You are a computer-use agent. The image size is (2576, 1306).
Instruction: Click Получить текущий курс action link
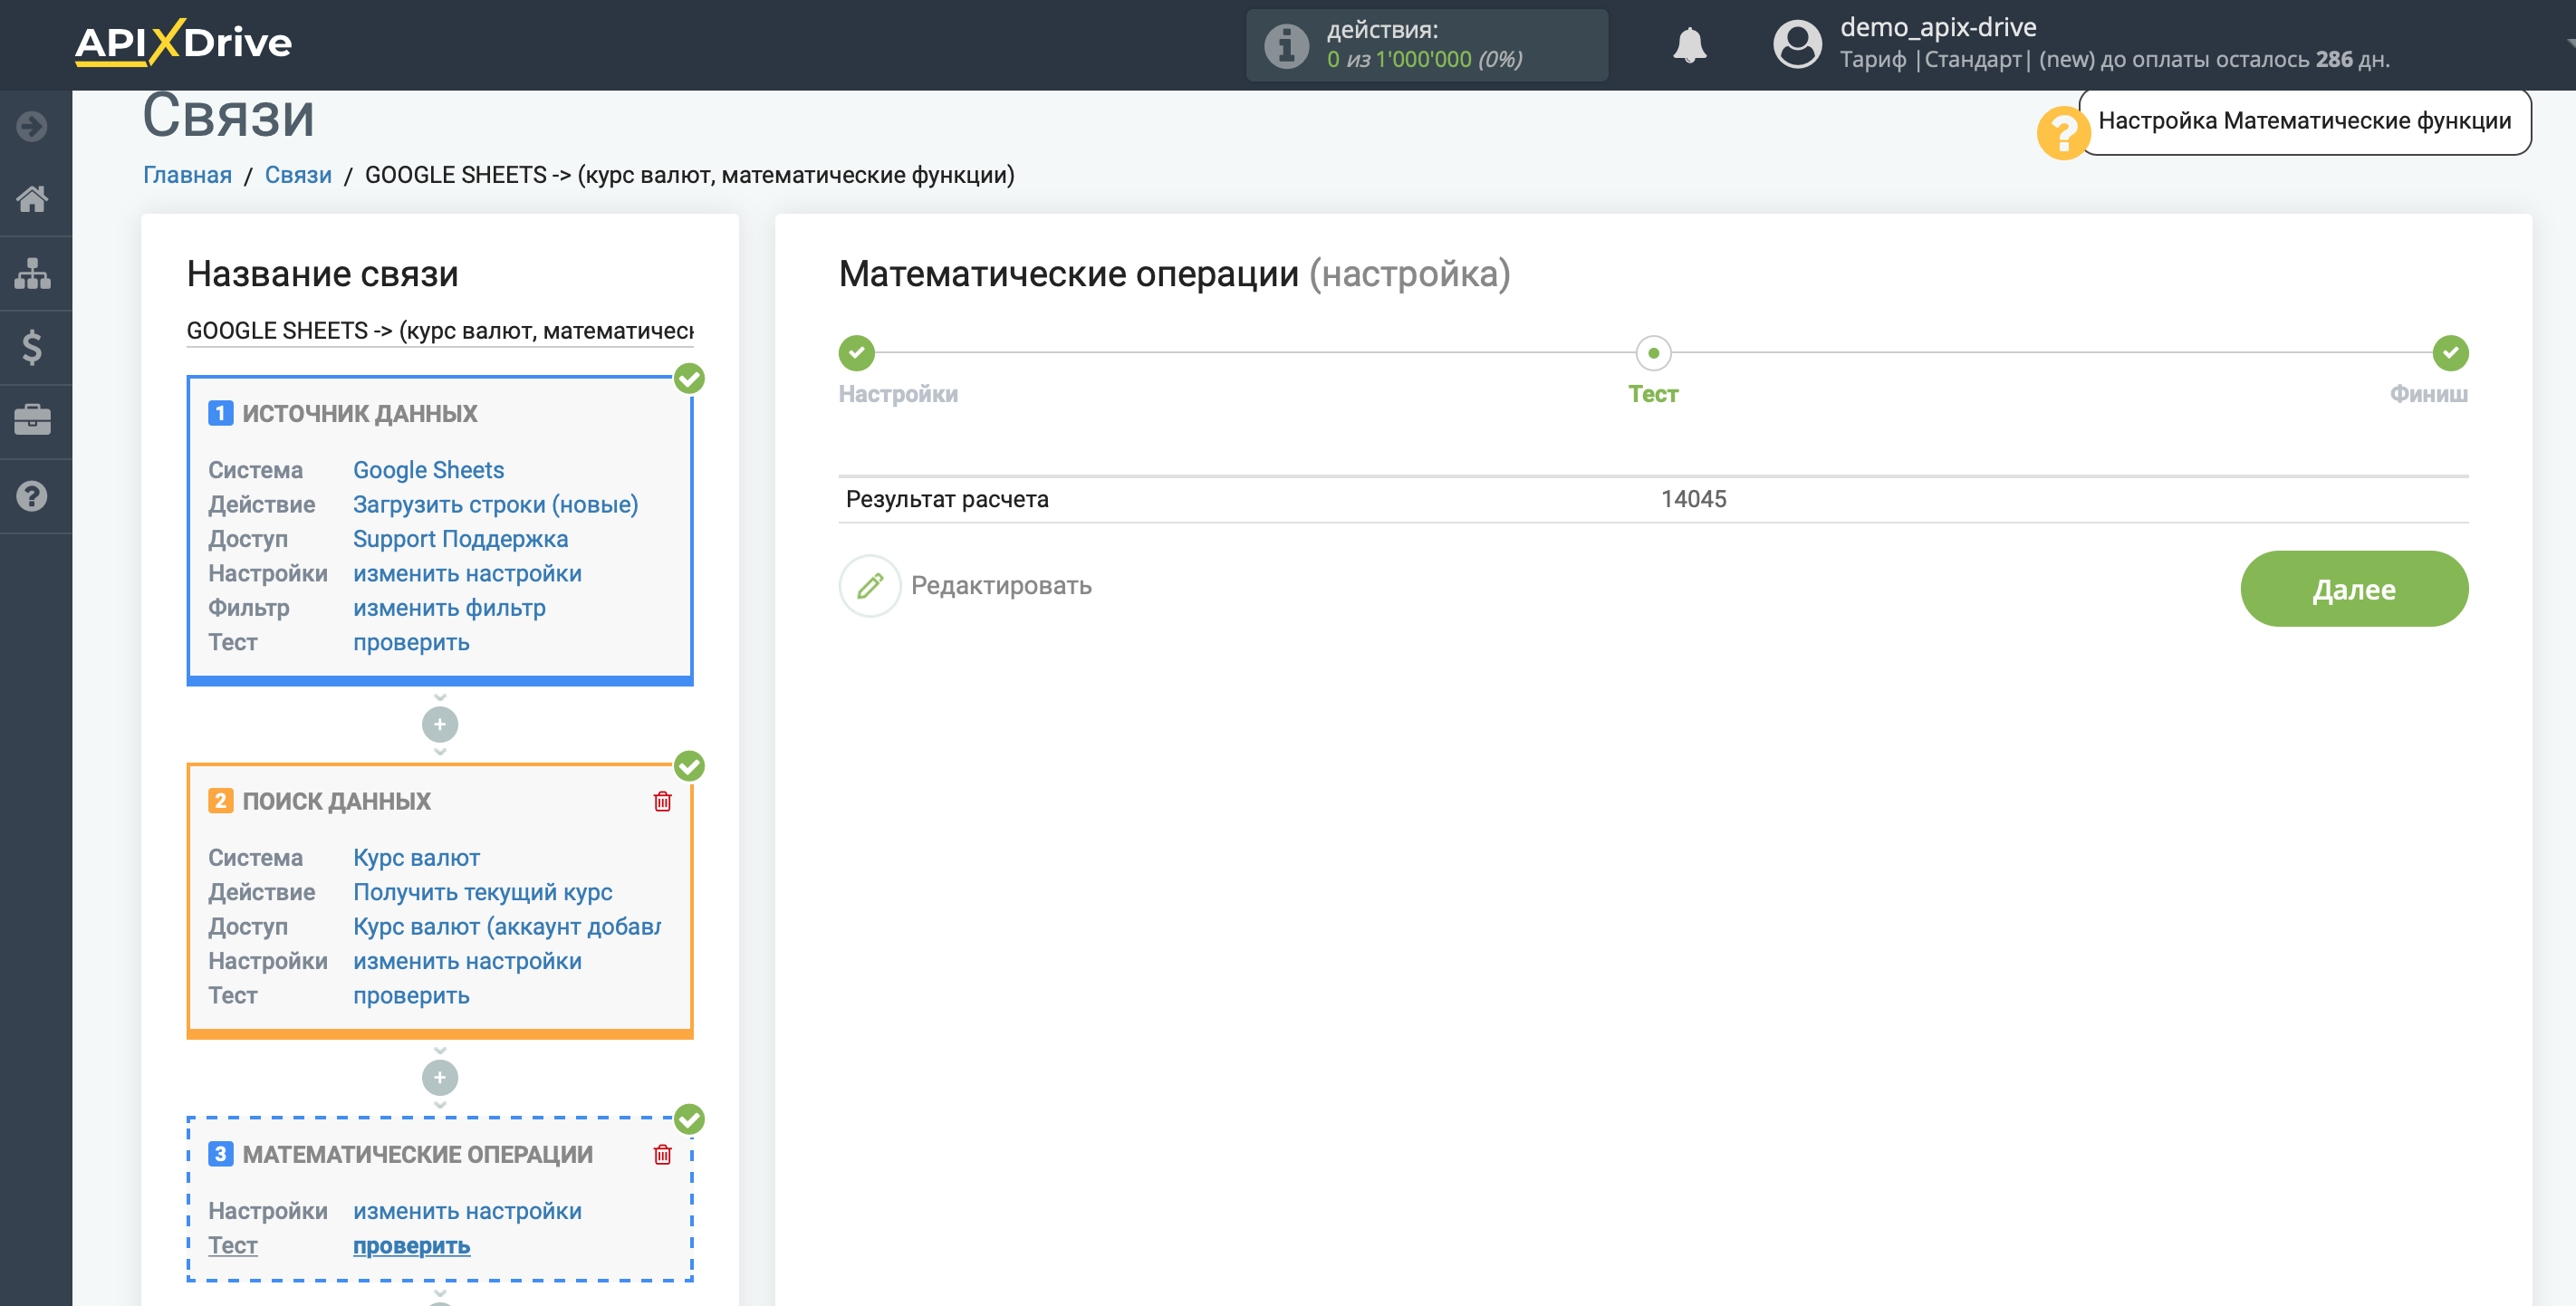(x=482, y=892)
